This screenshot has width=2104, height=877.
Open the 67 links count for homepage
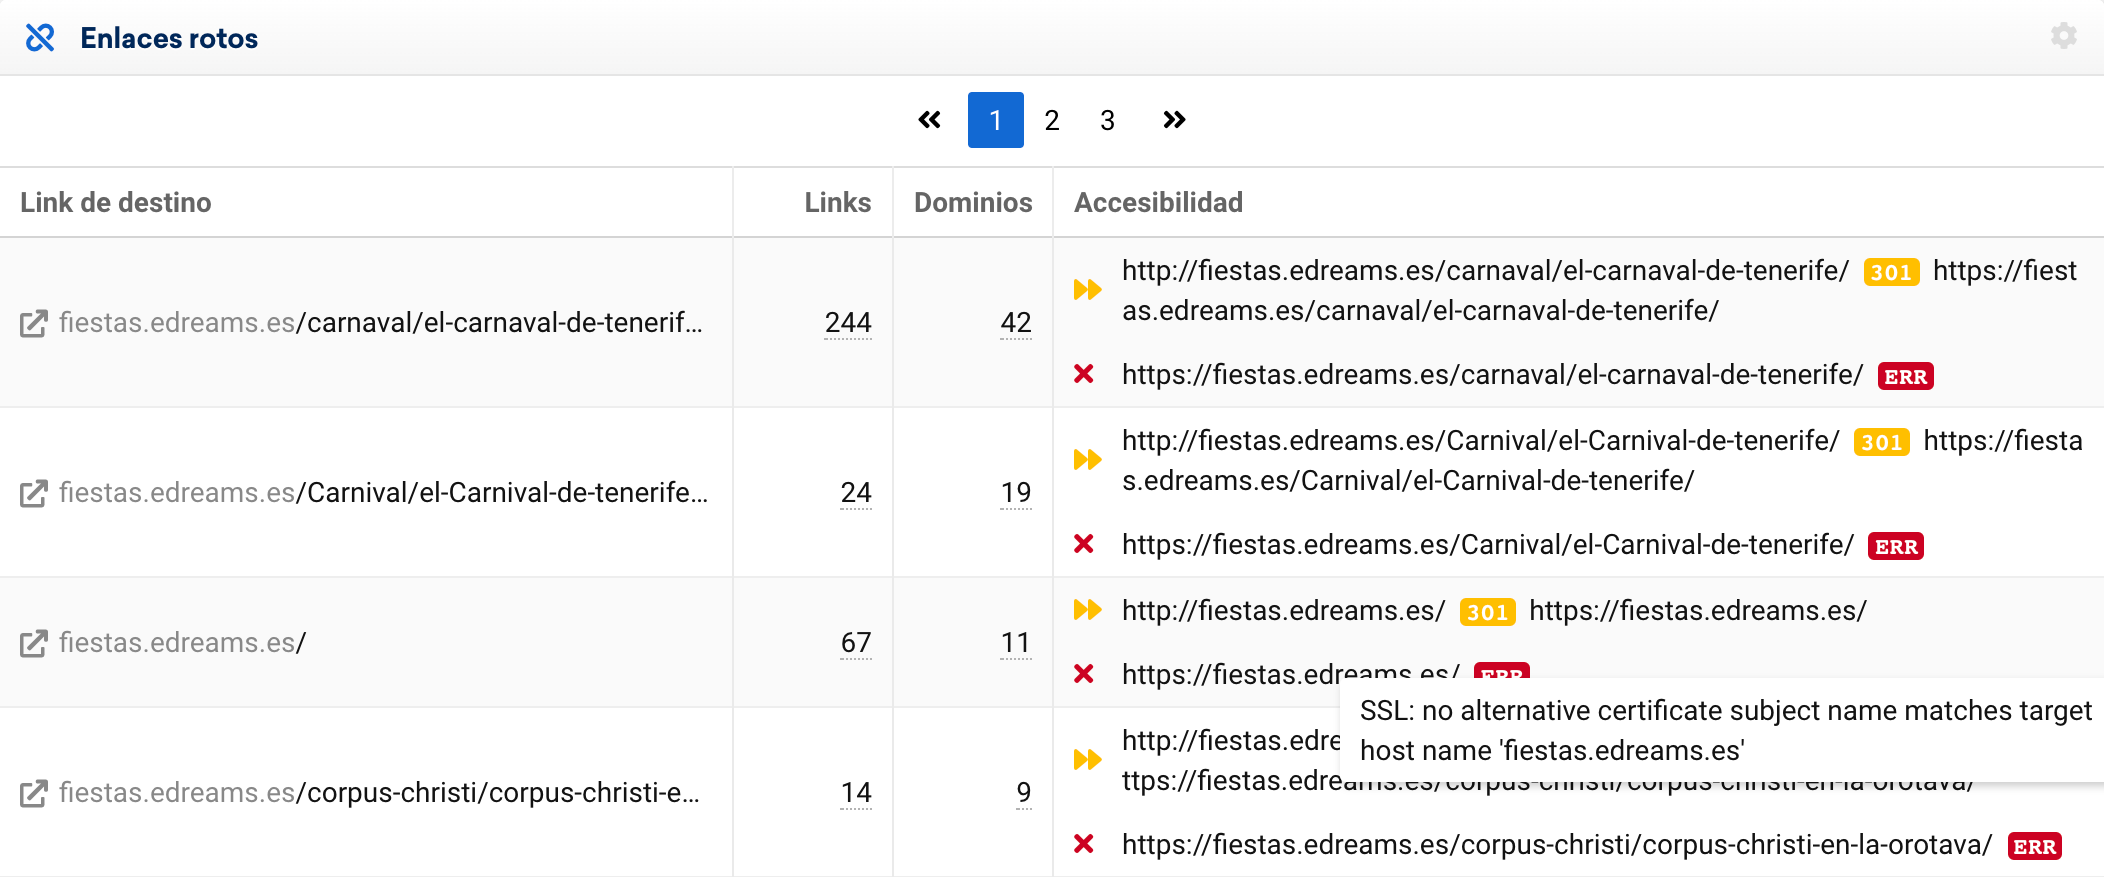[x=855, y=643]
